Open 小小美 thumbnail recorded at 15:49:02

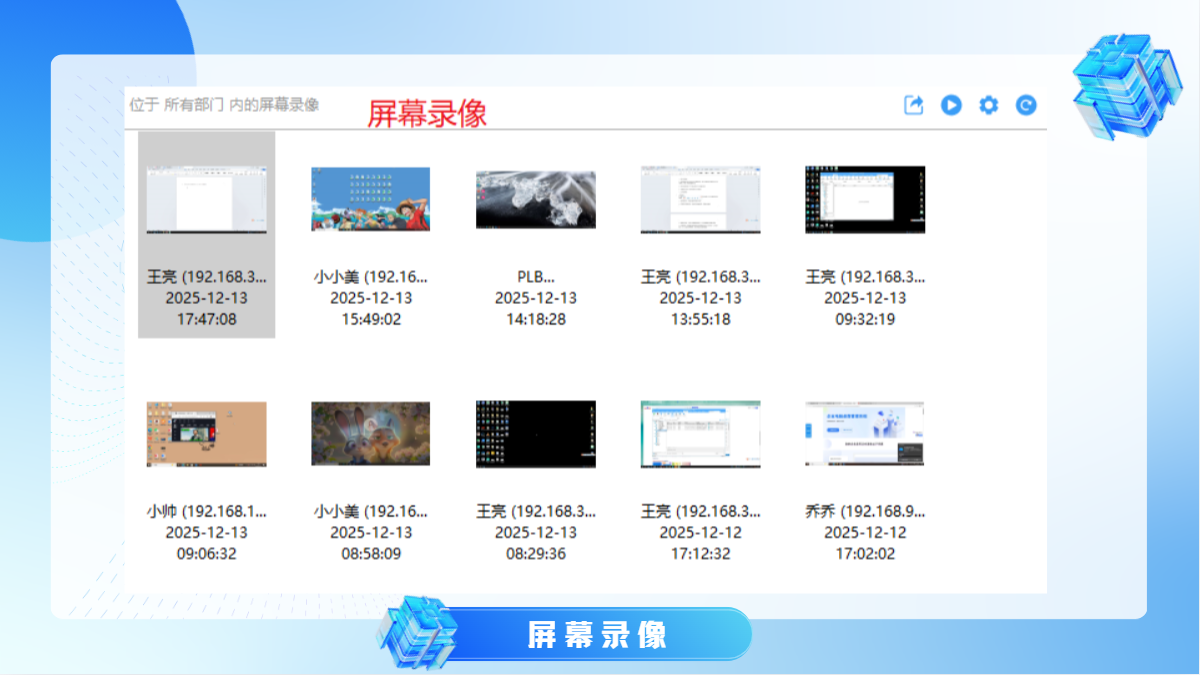[371, 199]
